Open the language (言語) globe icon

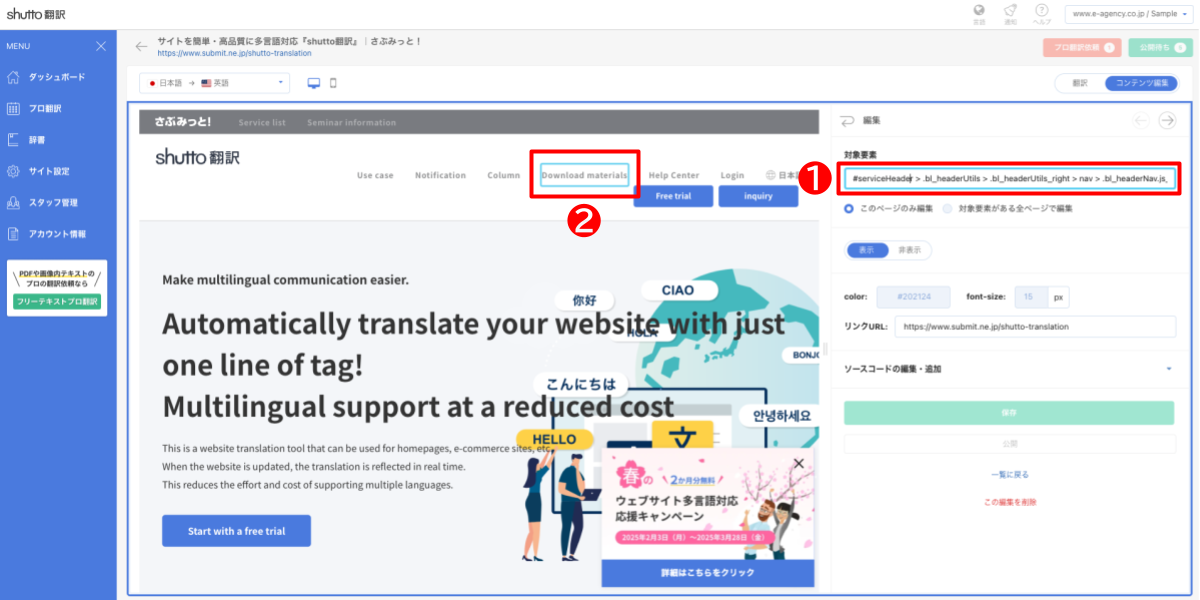979,10
